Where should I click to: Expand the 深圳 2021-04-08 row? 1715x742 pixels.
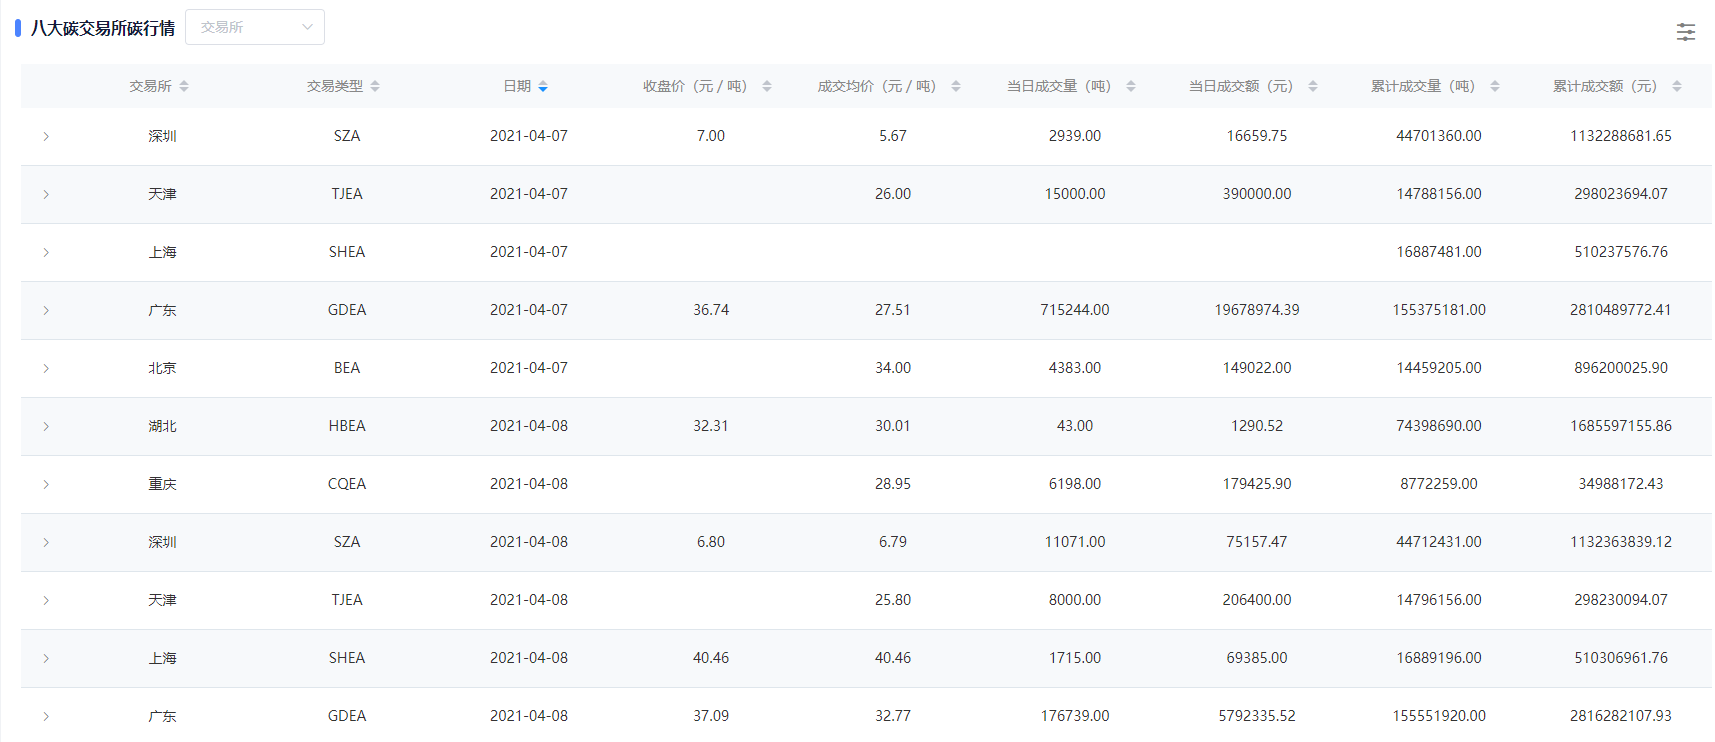46,542
